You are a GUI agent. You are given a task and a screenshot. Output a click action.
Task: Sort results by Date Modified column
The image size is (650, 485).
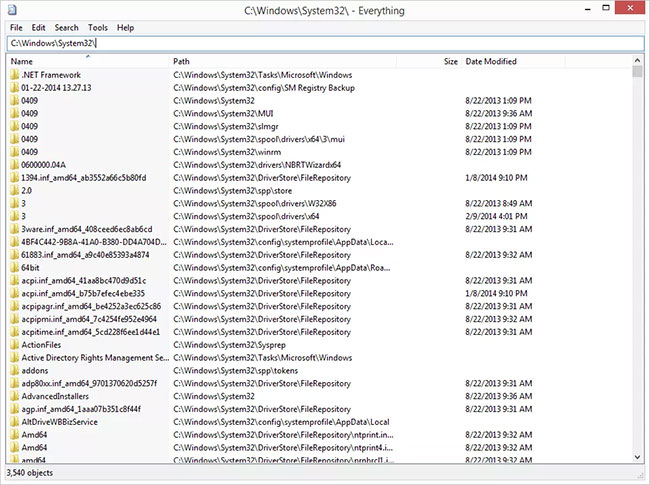[513, 61]
